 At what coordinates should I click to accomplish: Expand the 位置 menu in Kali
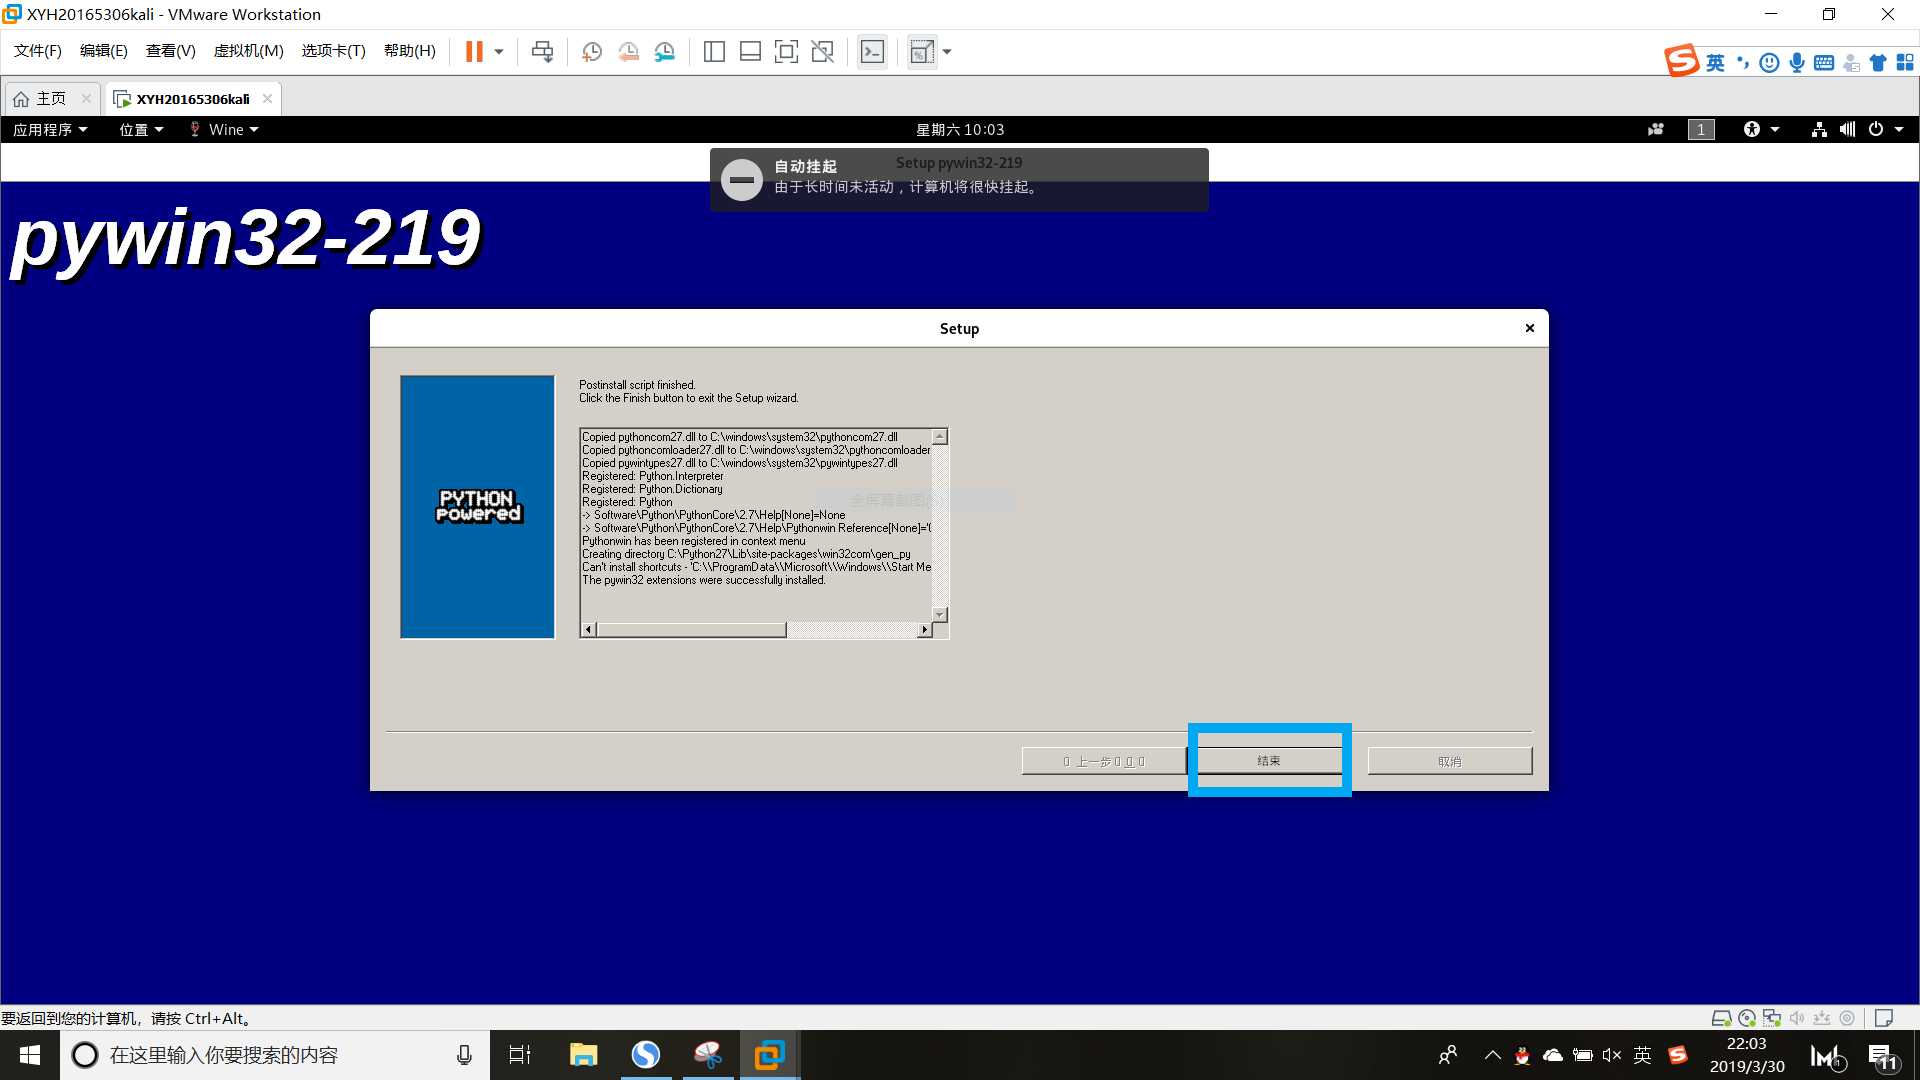[x=141, y=129]
